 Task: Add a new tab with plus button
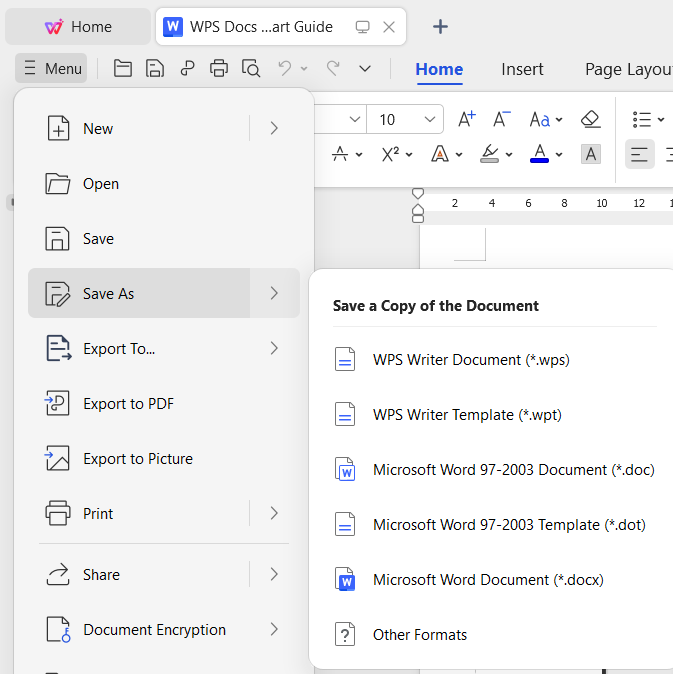(x=440, y=27)
